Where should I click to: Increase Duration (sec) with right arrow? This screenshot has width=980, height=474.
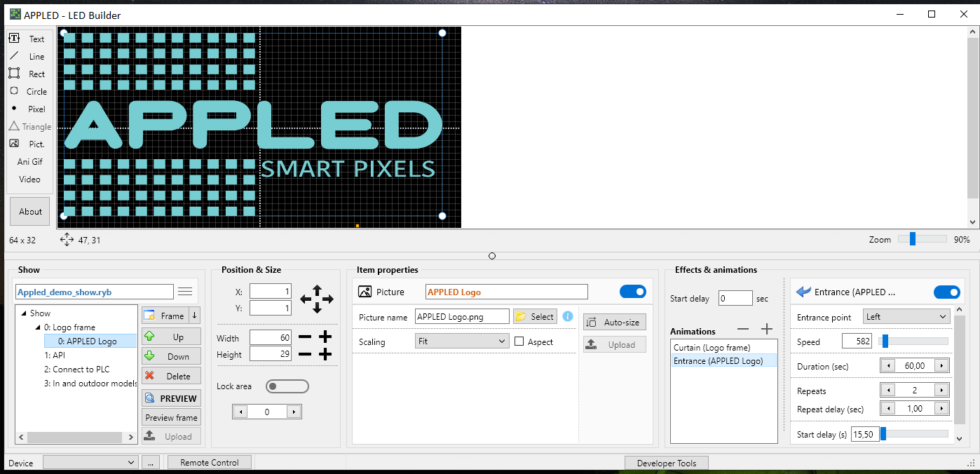click(x=941, y=365)
